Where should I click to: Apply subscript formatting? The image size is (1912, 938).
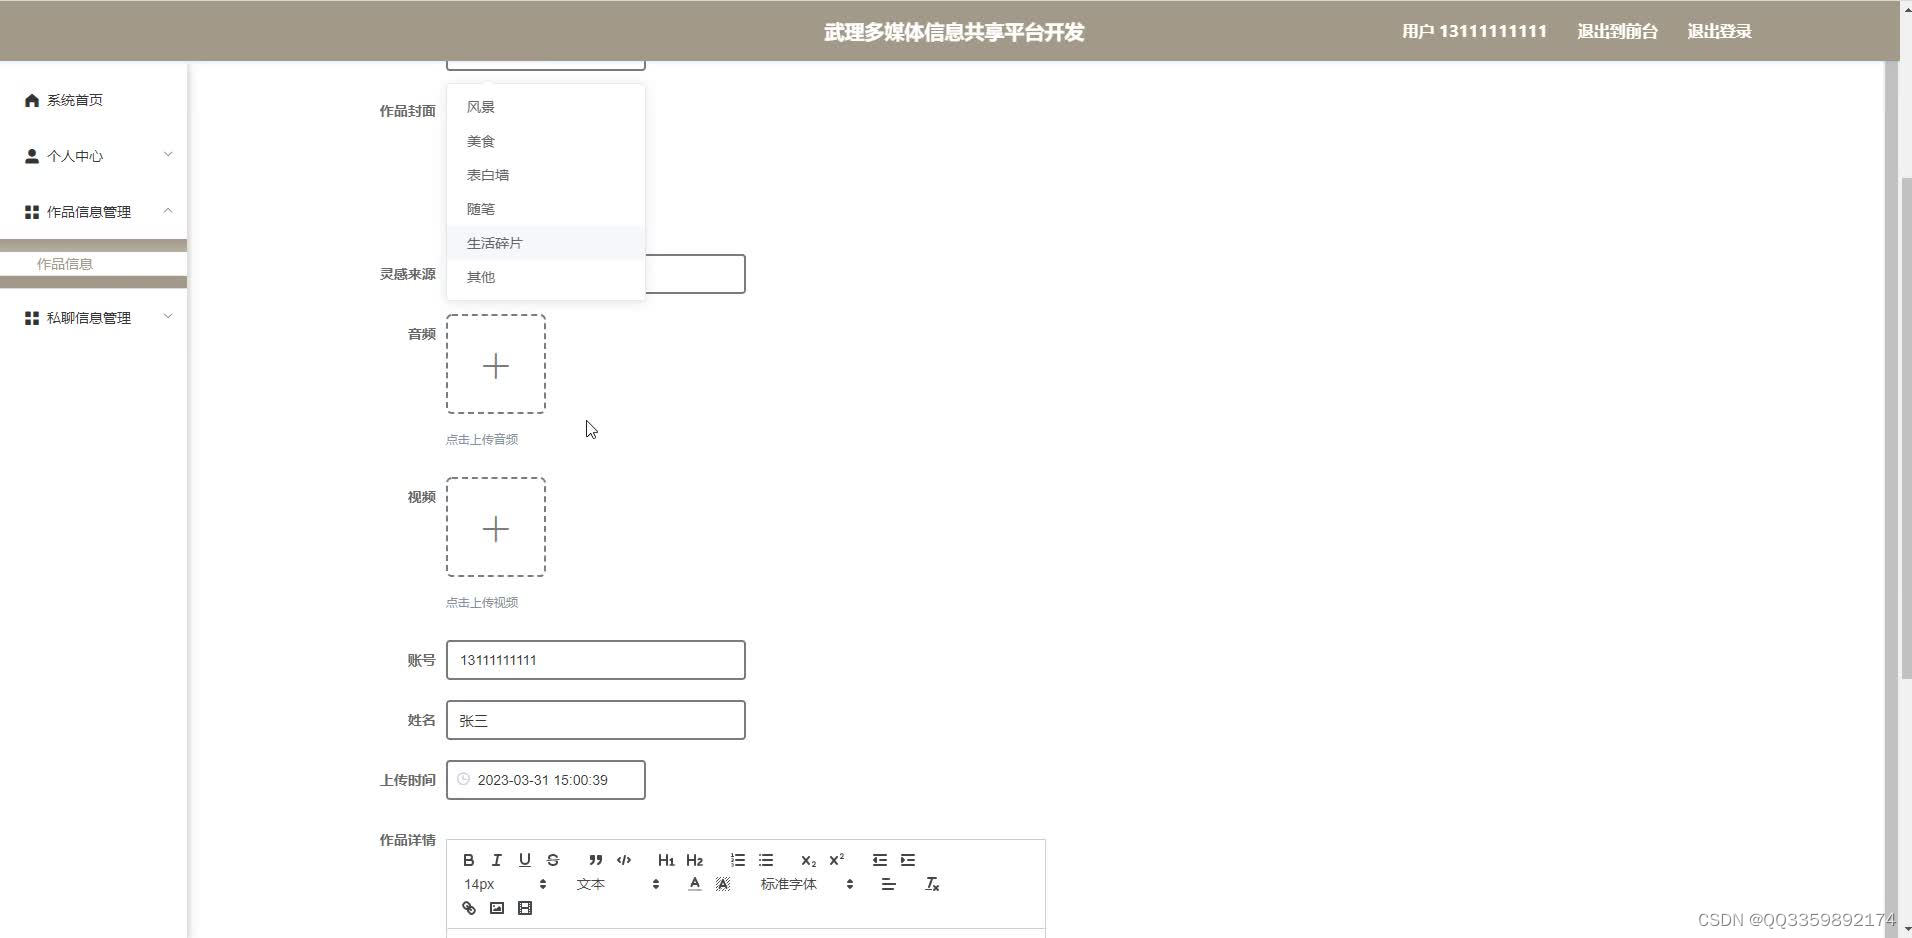pyautogui.click(x=808, y=860)
